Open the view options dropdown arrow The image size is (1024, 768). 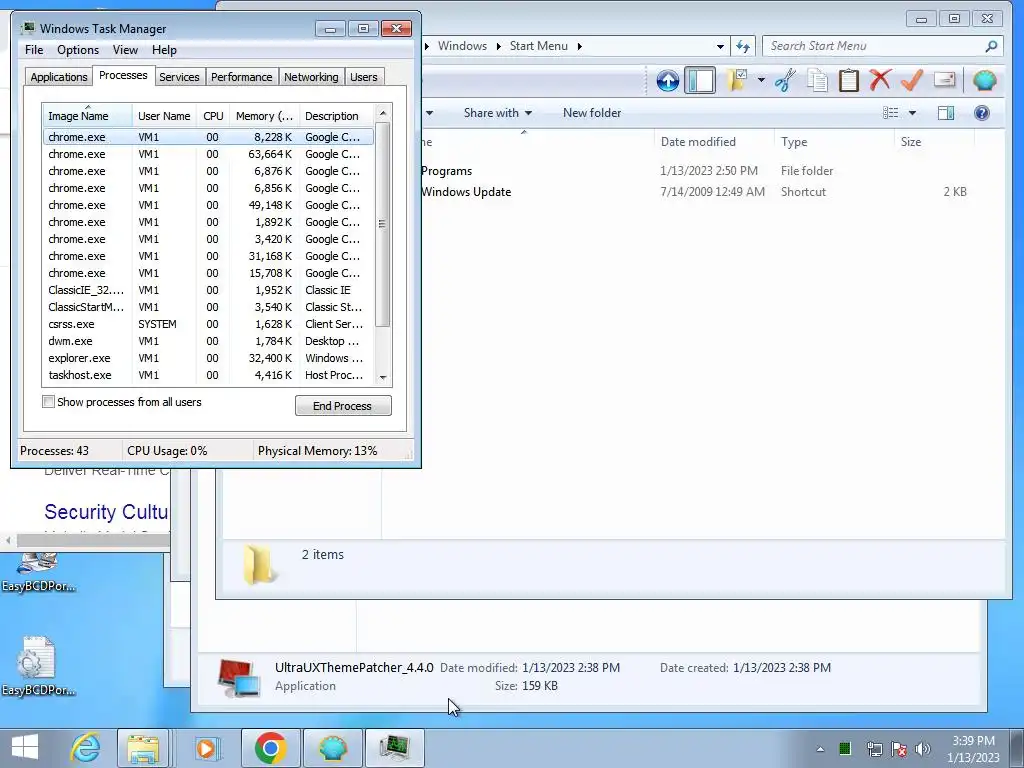tap(912, 113)
